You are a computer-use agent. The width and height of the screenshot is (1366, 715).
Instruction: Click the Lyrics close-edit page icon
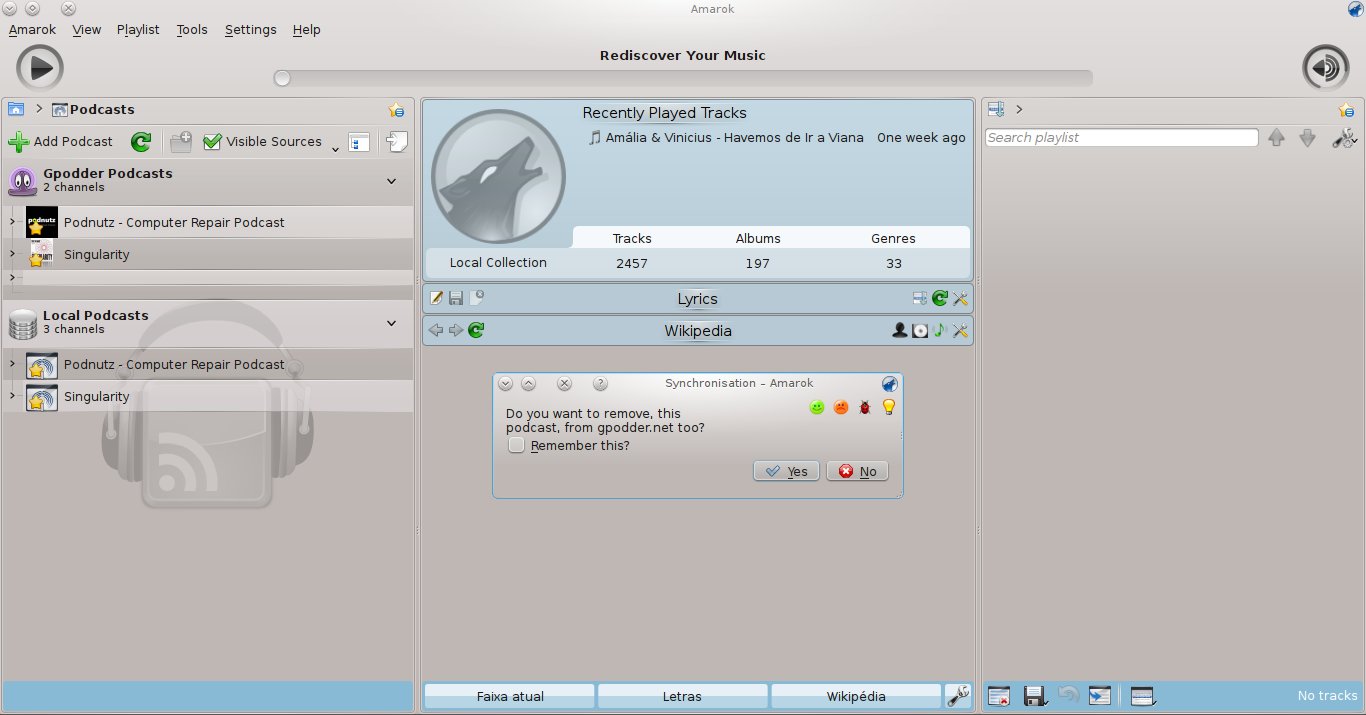(476, 297)
